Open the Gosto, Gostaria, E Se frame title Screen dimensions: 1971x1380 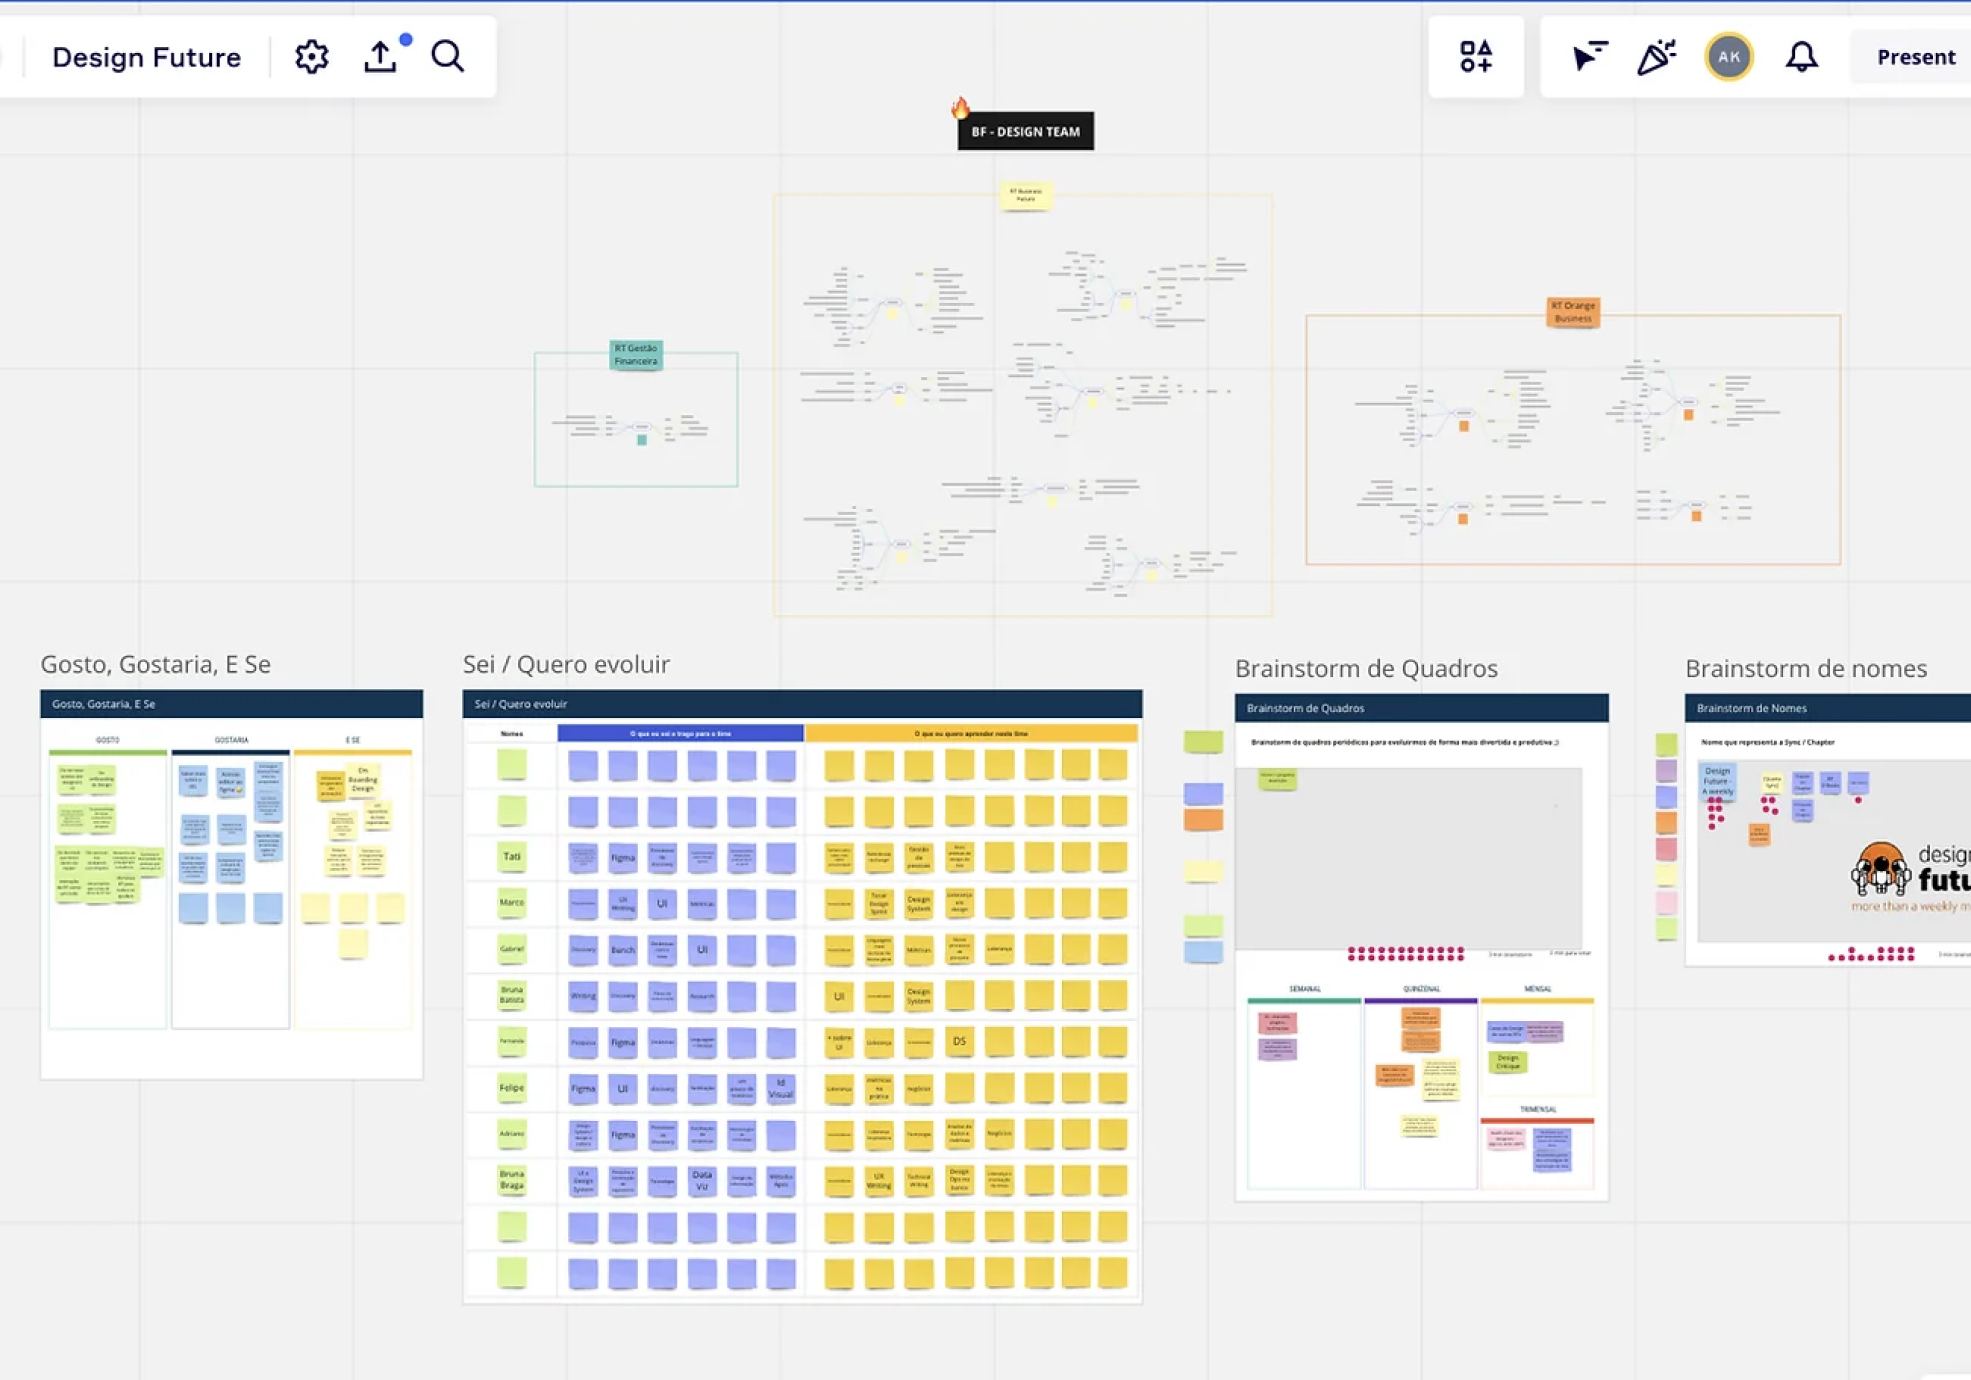(155, 664)
